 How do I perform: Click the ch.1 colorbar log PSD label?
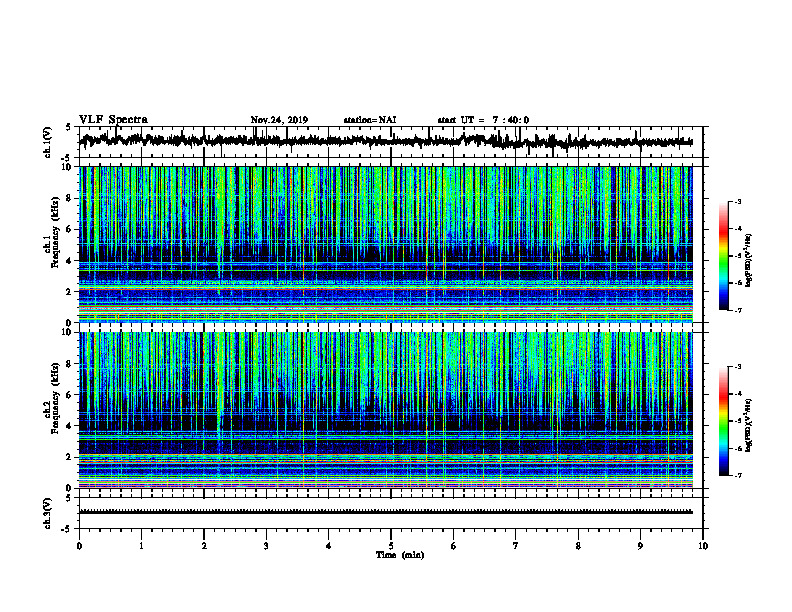pyautogui.click(x=749, y=260)
